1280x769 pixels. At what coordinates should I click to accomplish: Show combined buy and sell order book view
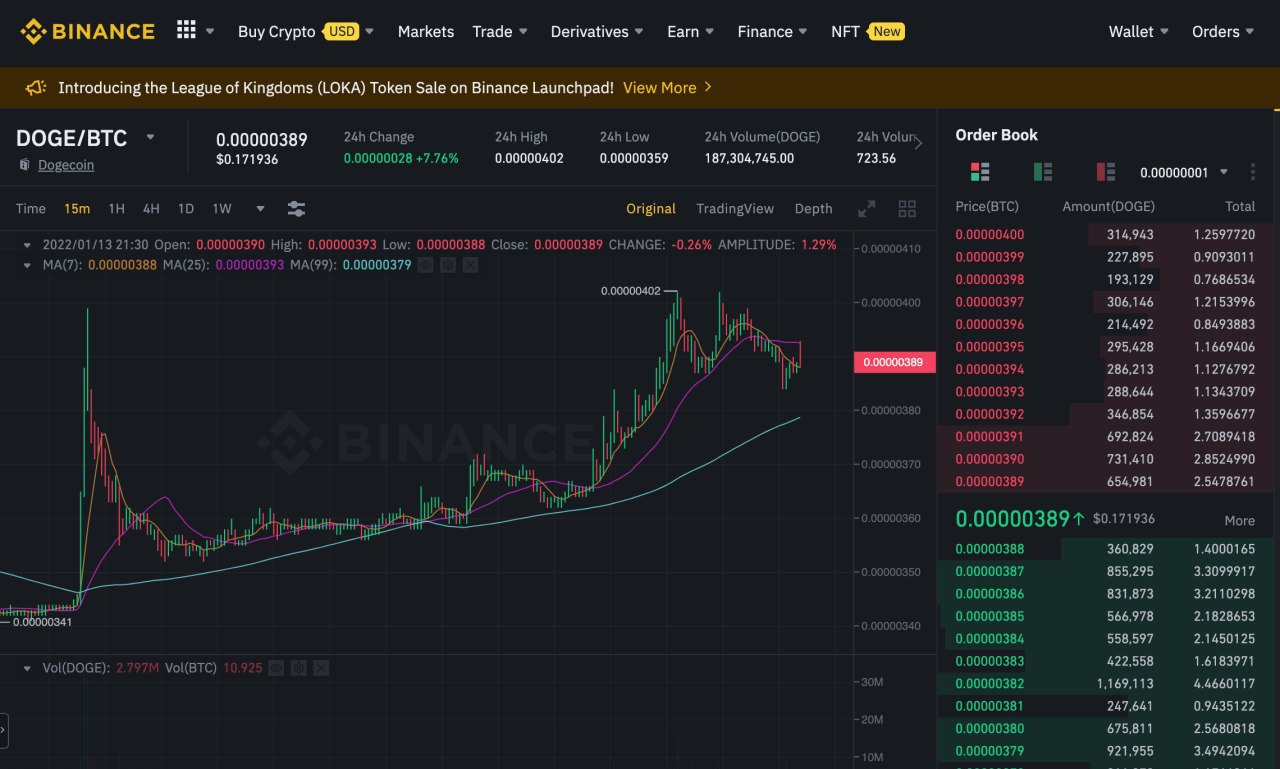(980, 172)
